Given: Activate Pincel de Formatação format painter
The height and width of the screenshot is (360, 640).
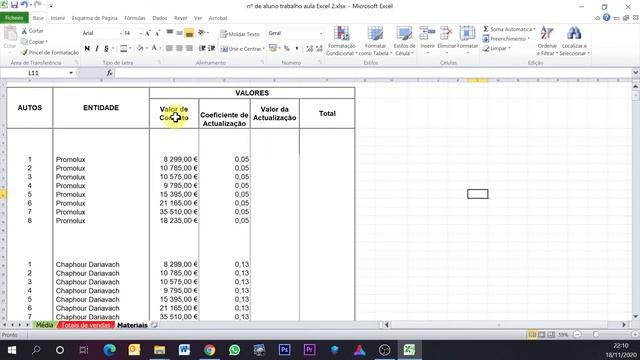Looking at the screenshot, I should 50,53.
